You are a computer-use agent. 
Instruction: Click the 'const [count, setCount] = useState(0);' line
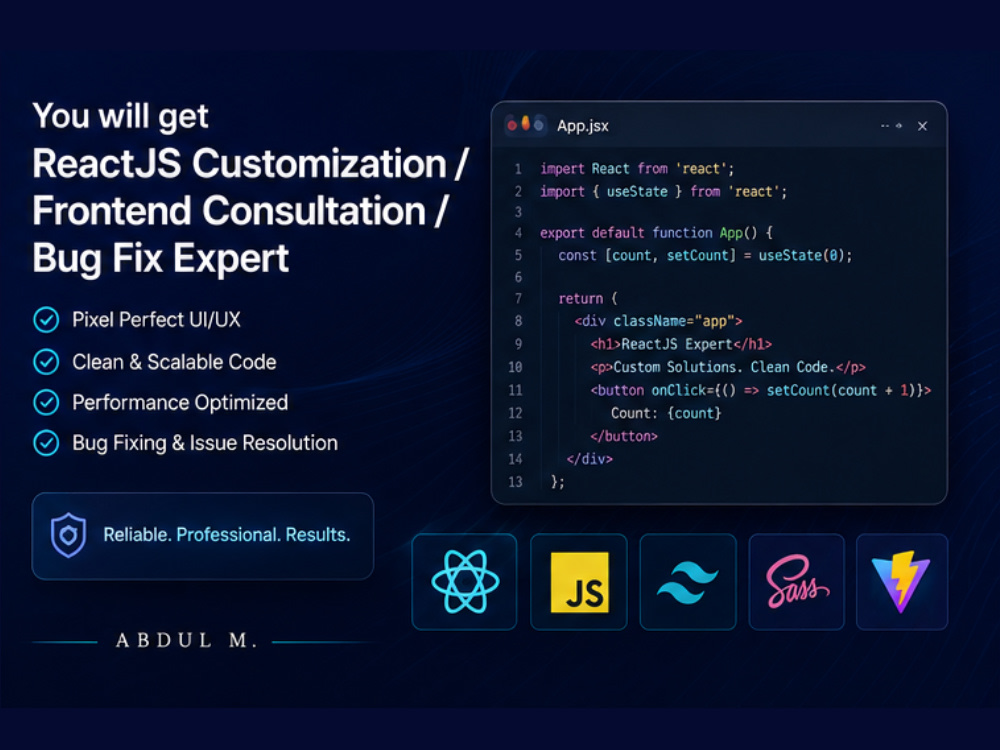705,256
